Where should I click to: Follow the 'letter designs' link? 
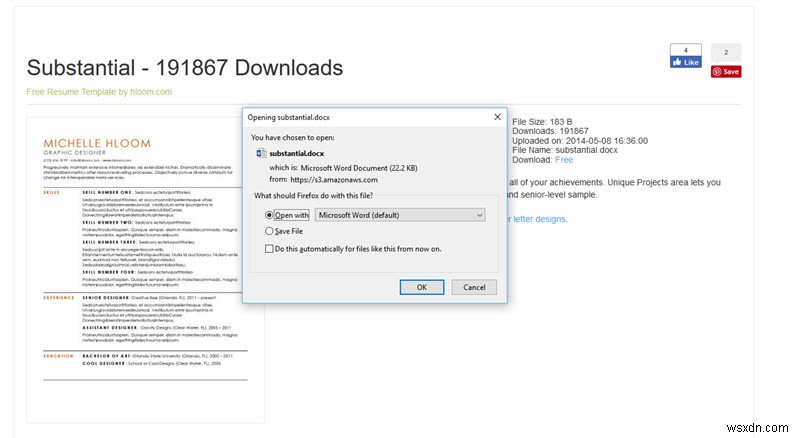540,219
